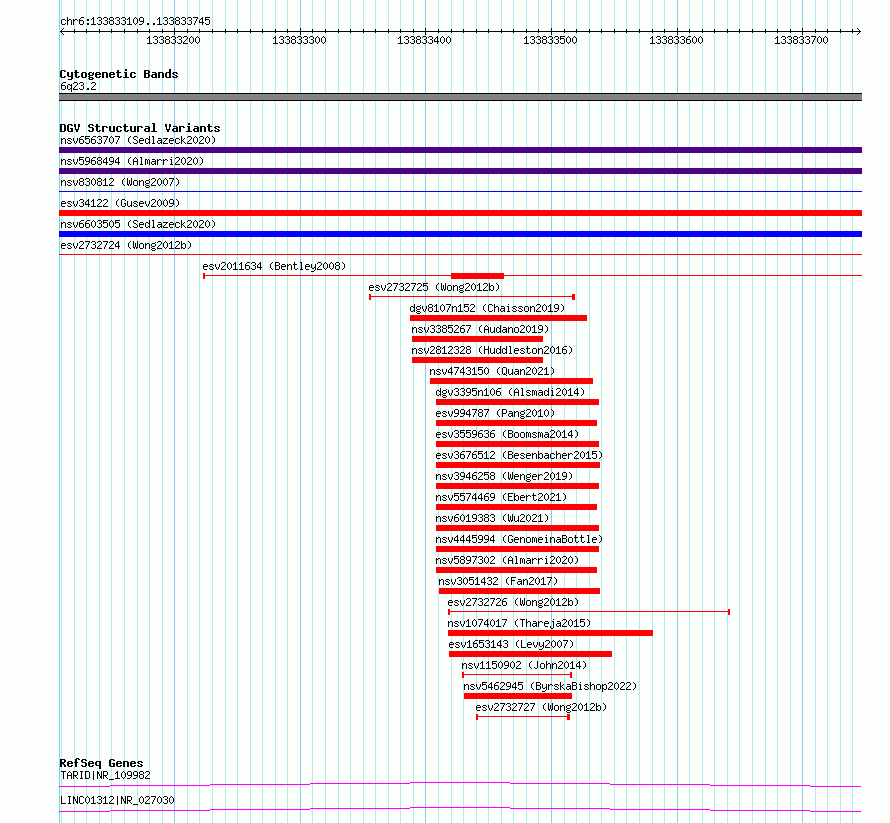The width and height of the screenshot is (890, 823).
Task: Select nsv5897302 (Almarri2020) label
Action: click(507, 560)
